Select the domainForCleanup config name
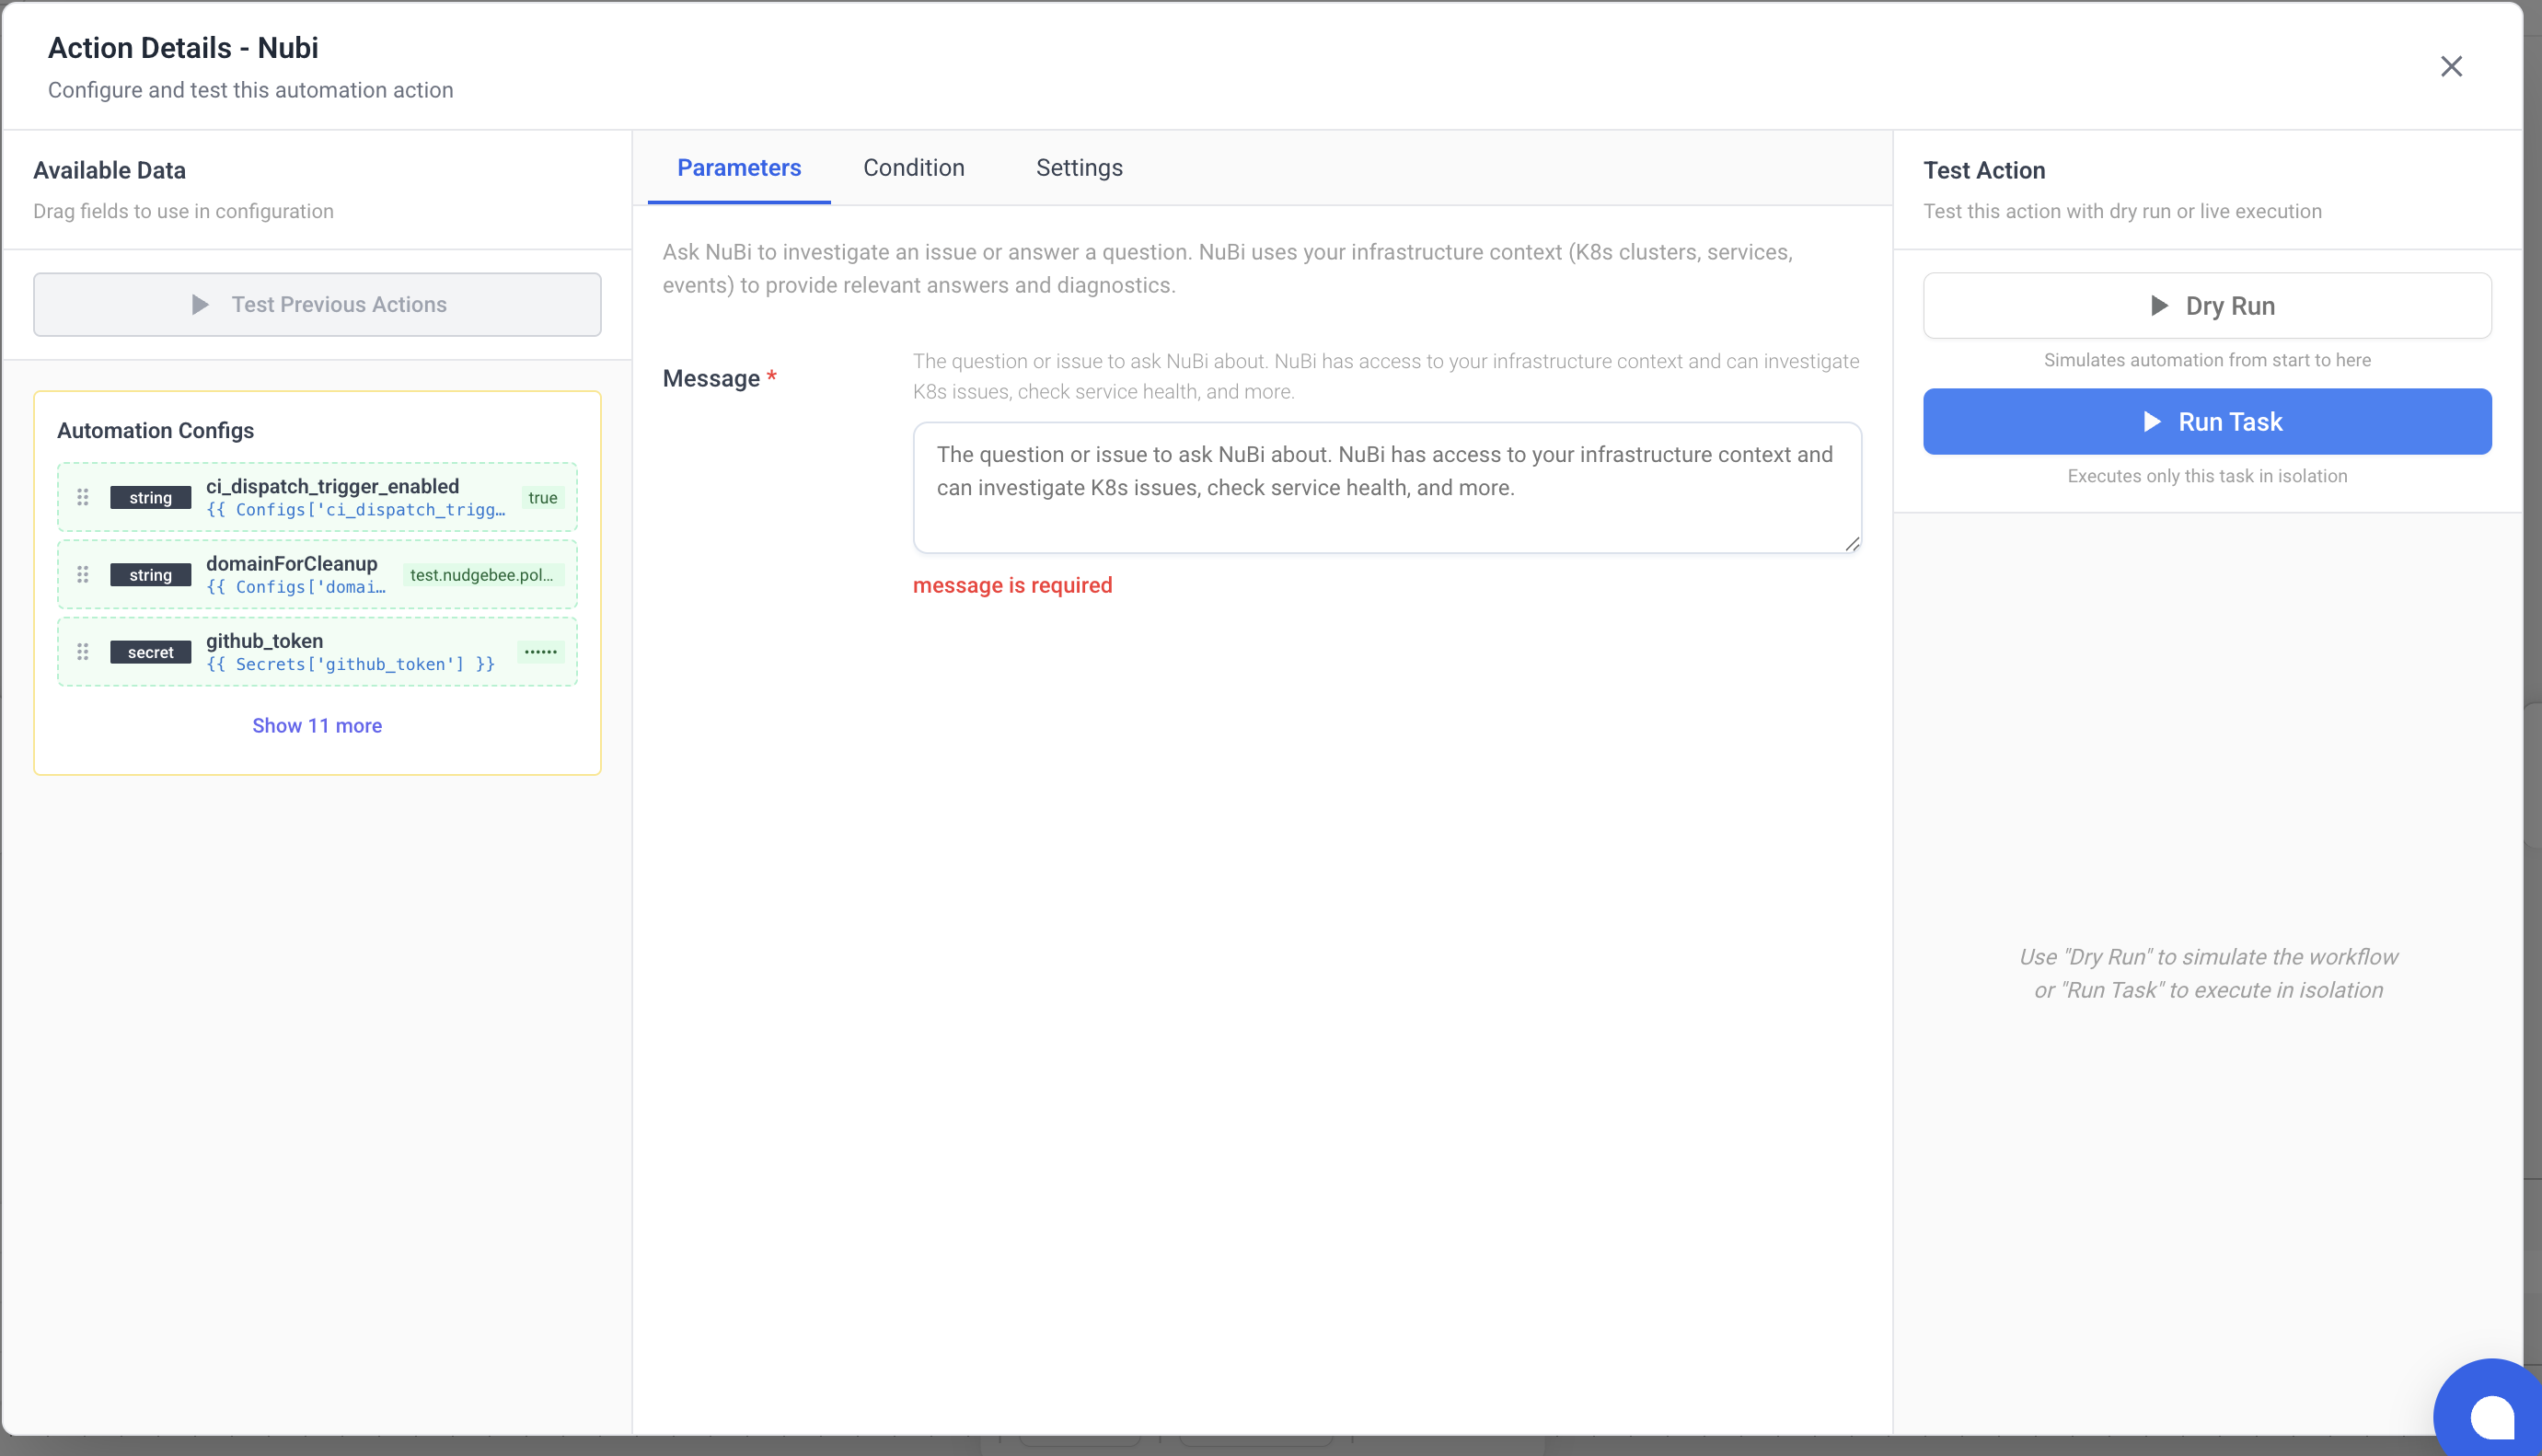 (292, 563)
